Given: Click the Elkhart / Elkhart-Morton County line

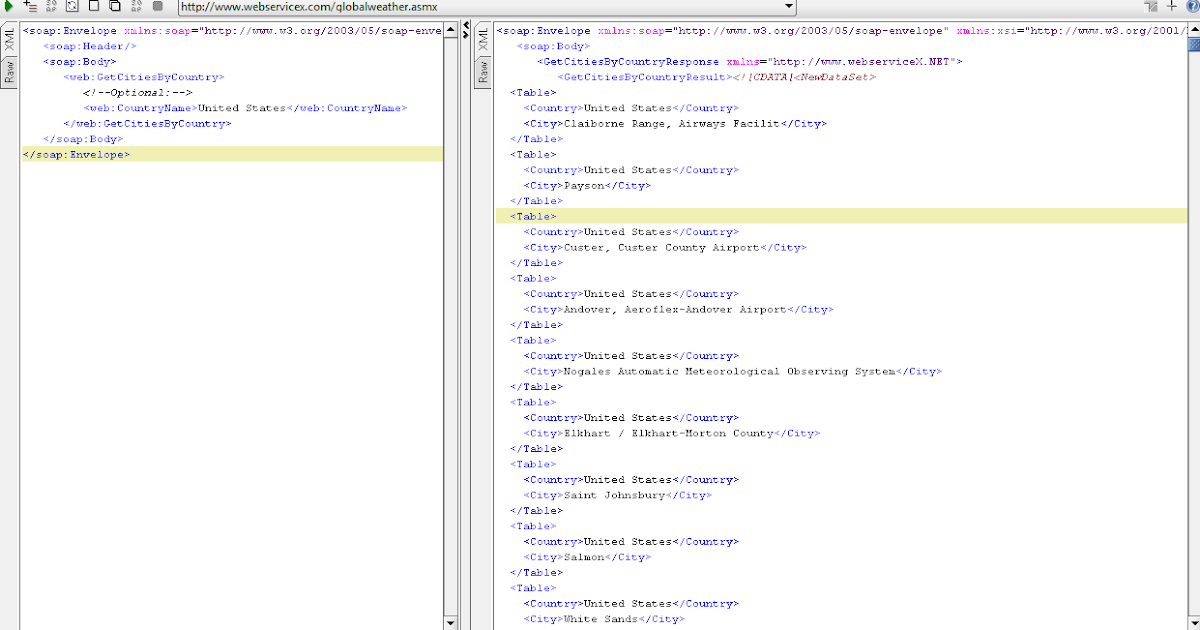Looking at the screenshot, I should pyautogui.click(x=671, y=433).
